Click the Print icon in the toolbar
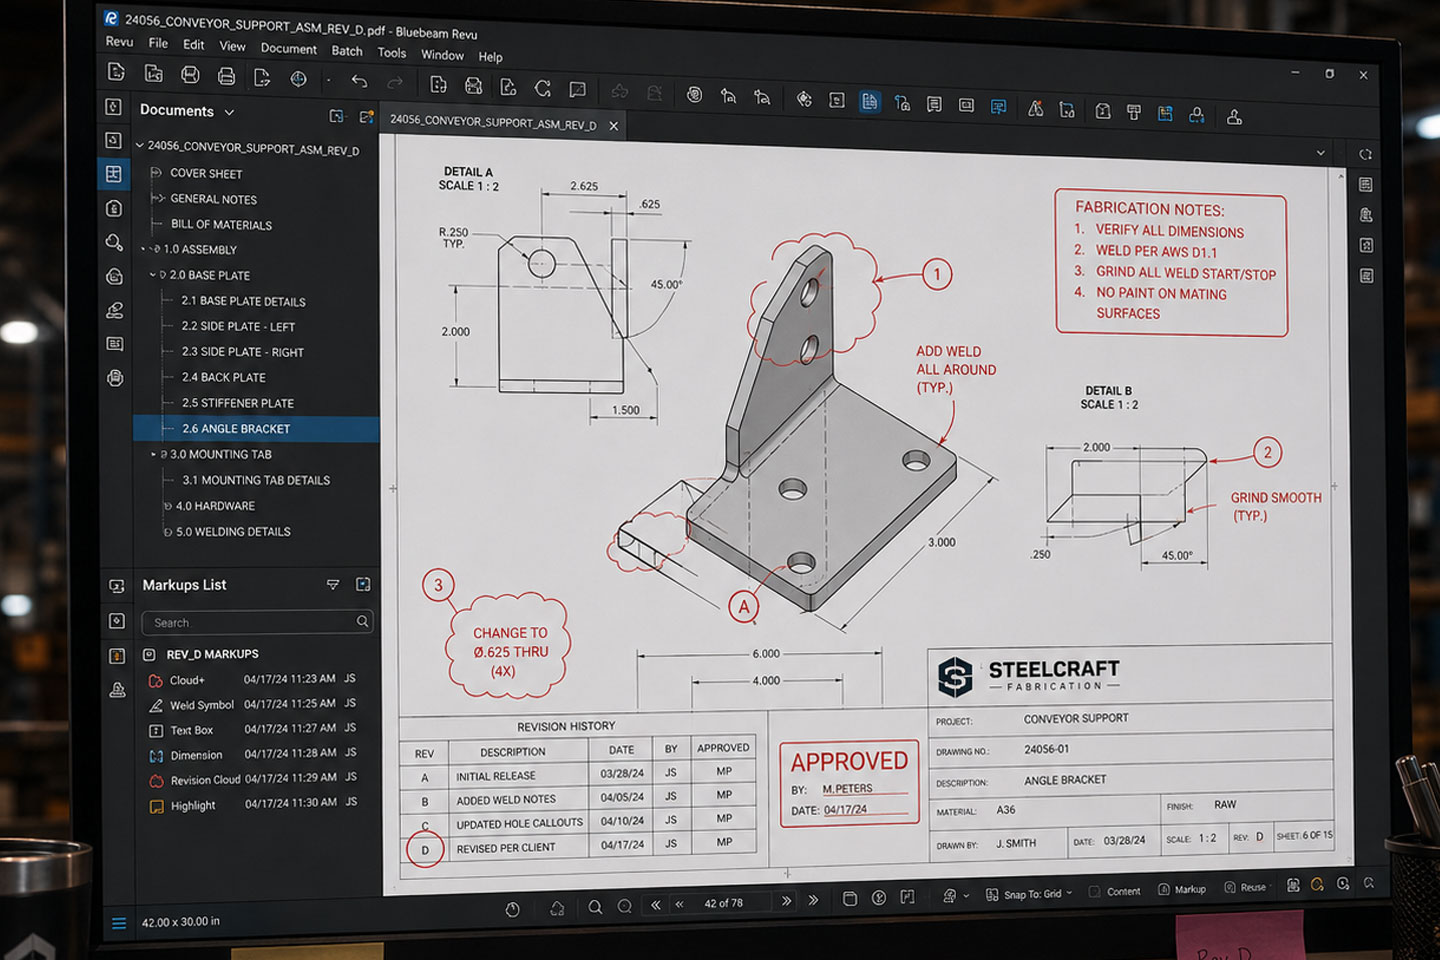The height and width of the screenshot is (960, 1440). pos(227,76)
